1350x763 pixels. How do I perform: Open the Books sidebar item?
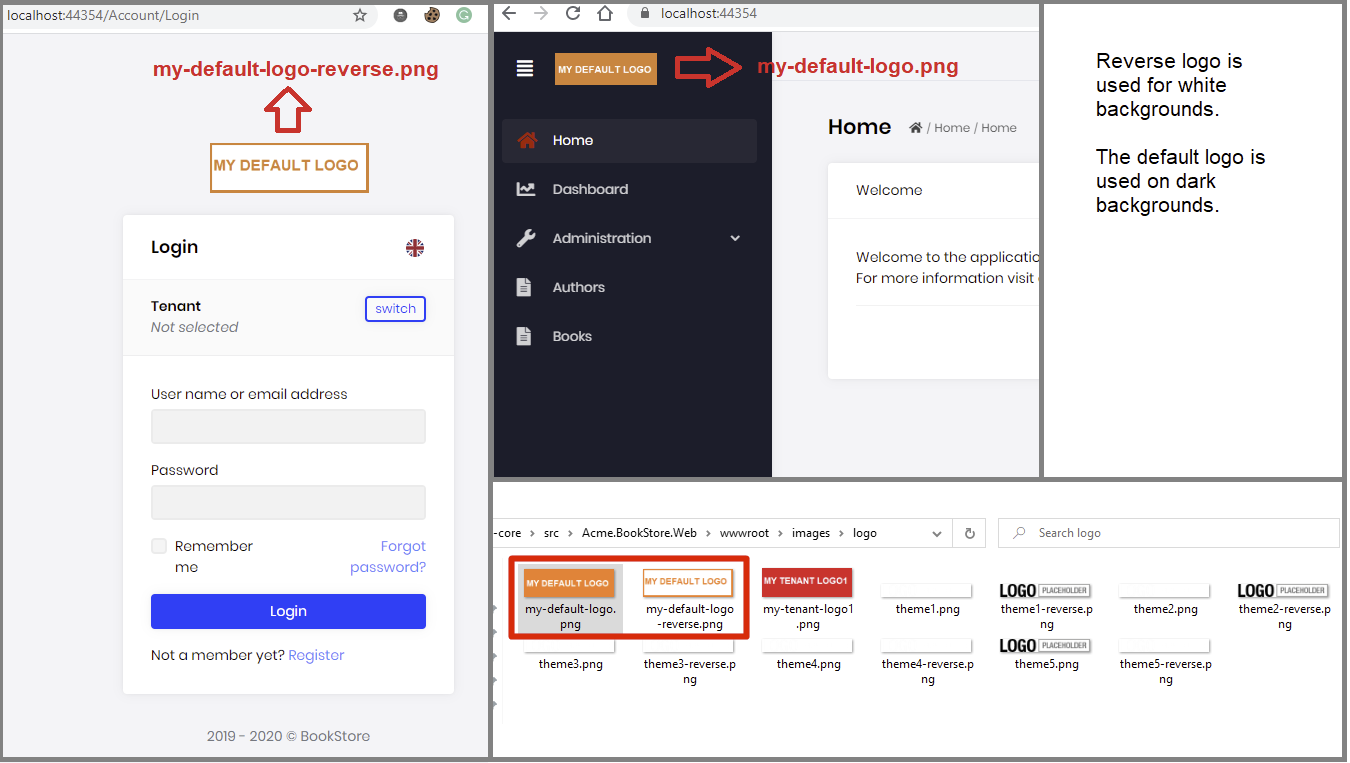pos(572,336)
